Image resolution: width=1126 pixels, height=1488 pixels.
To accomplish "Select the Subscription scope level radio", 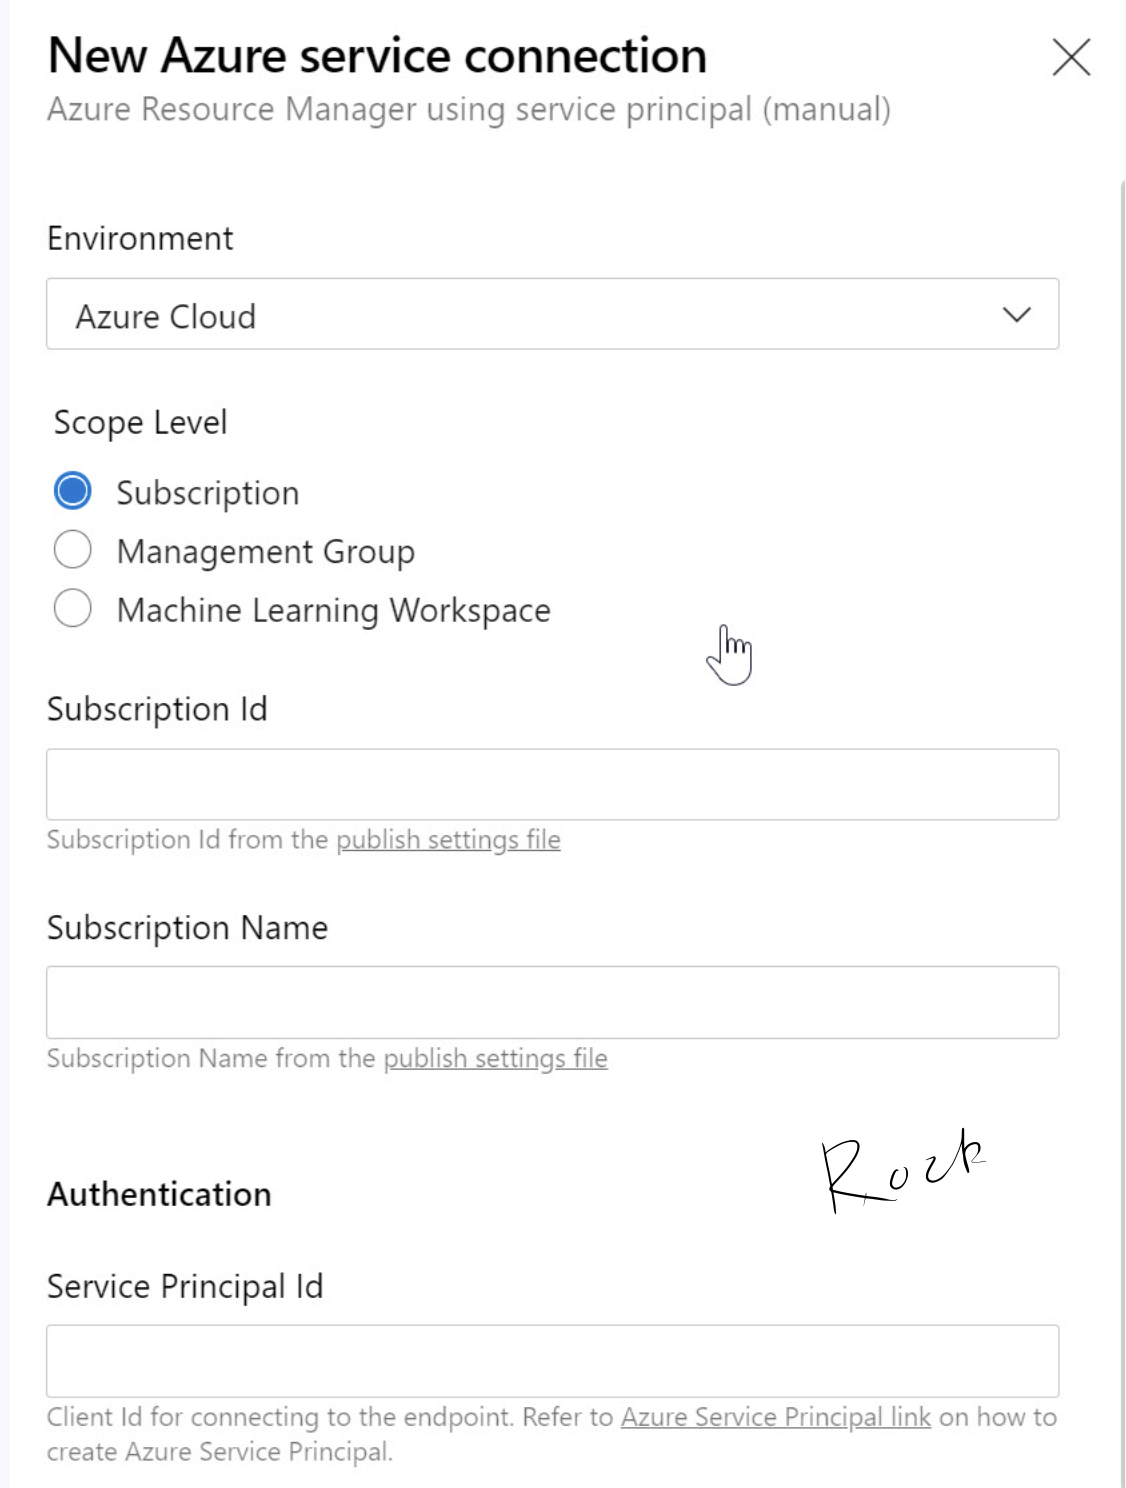I will [72, 491].
